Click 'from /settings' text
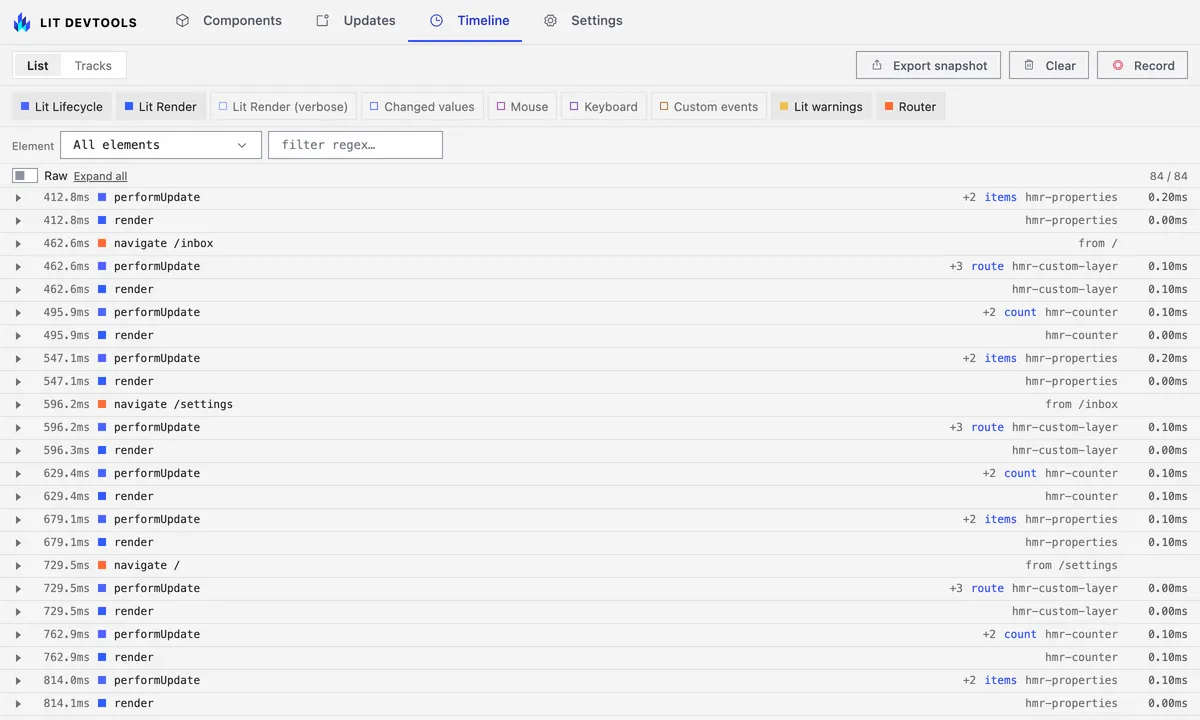Viewport: 1200px width, 720px height. [x=1072, y=565]
